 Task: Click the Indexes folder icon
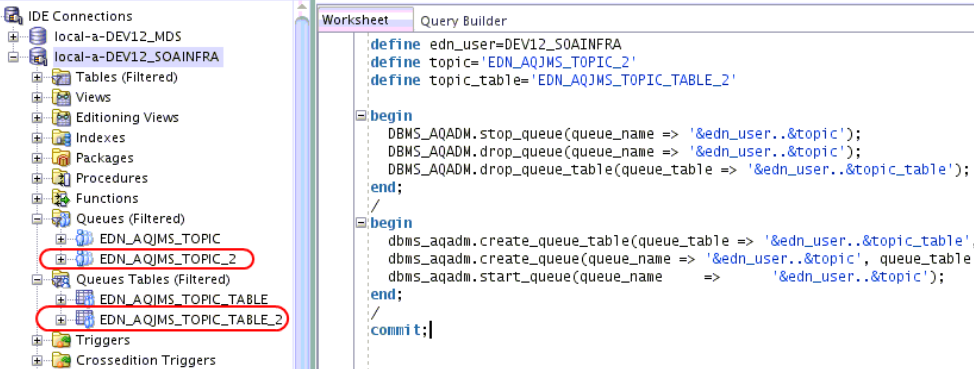click(x=61, y=138)
